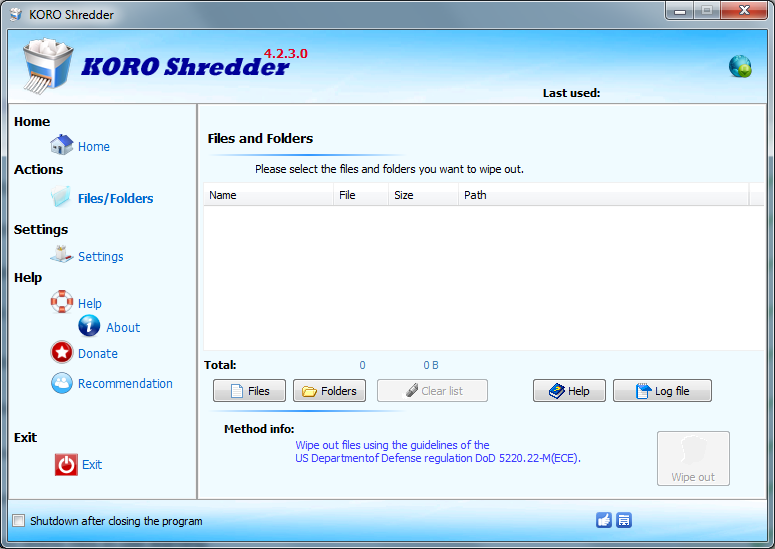Click the disabled Clear list button

(x=432, y=391)
